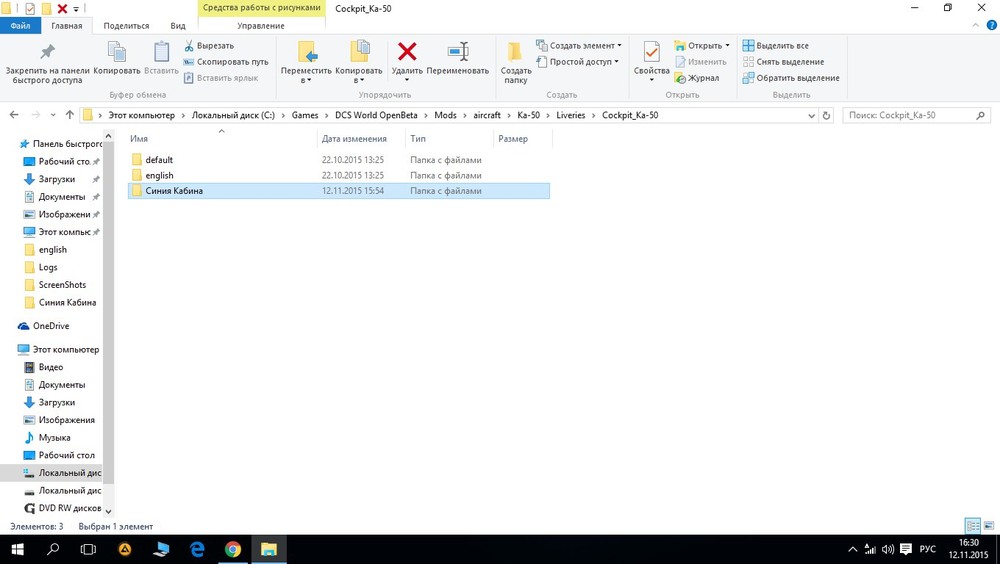Delete with red Удалить icon

click(407, 61)
